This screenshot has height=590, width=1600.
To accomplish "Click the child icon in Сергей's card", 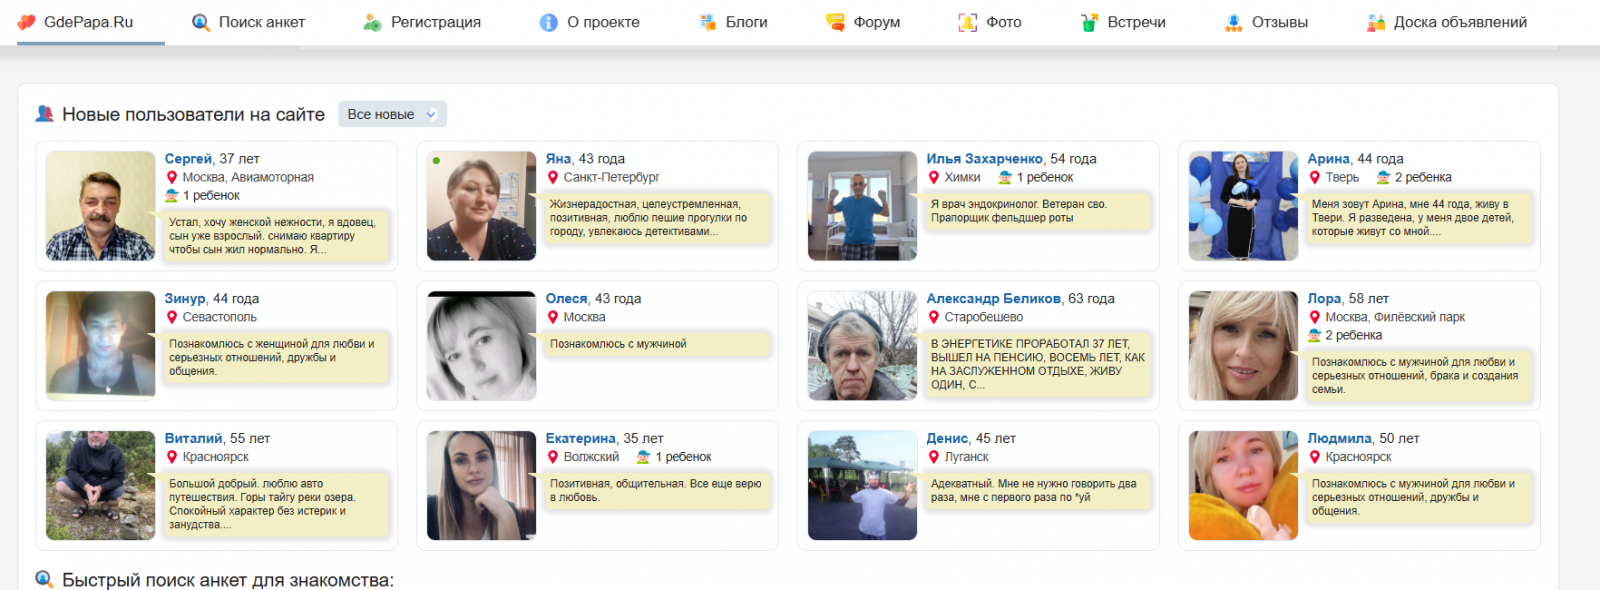I will tap(172, 195).
